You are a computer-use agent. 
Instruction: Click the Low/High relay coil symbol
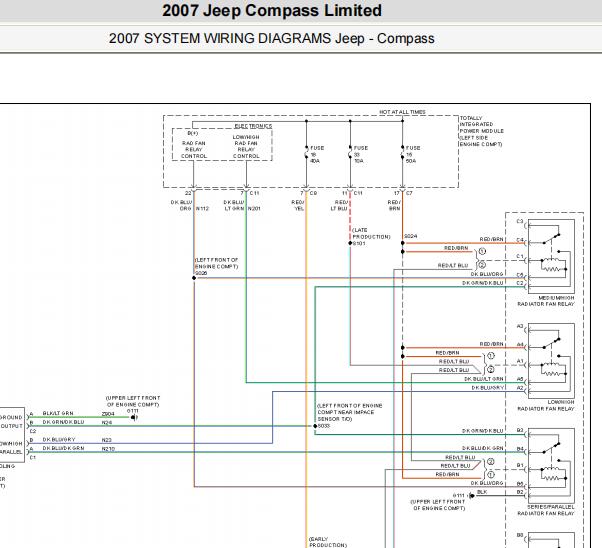point(553,369)
